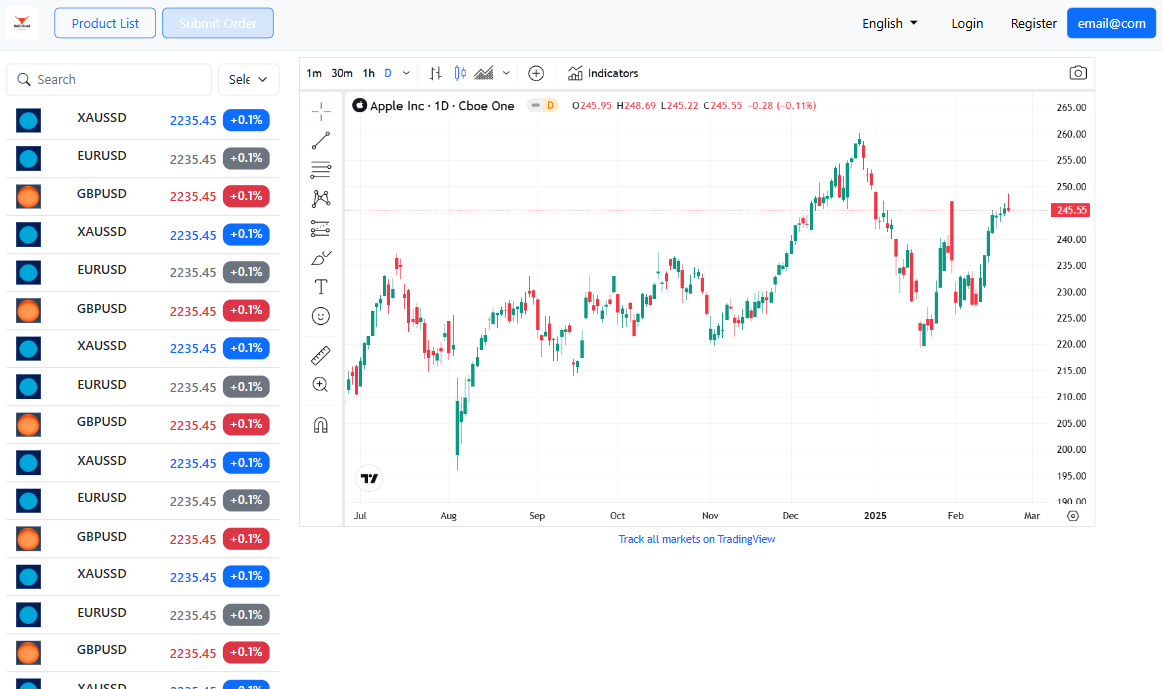Switch to bars chart style
This screenshot has width=1163, height=689.
(x=435, y=73)
